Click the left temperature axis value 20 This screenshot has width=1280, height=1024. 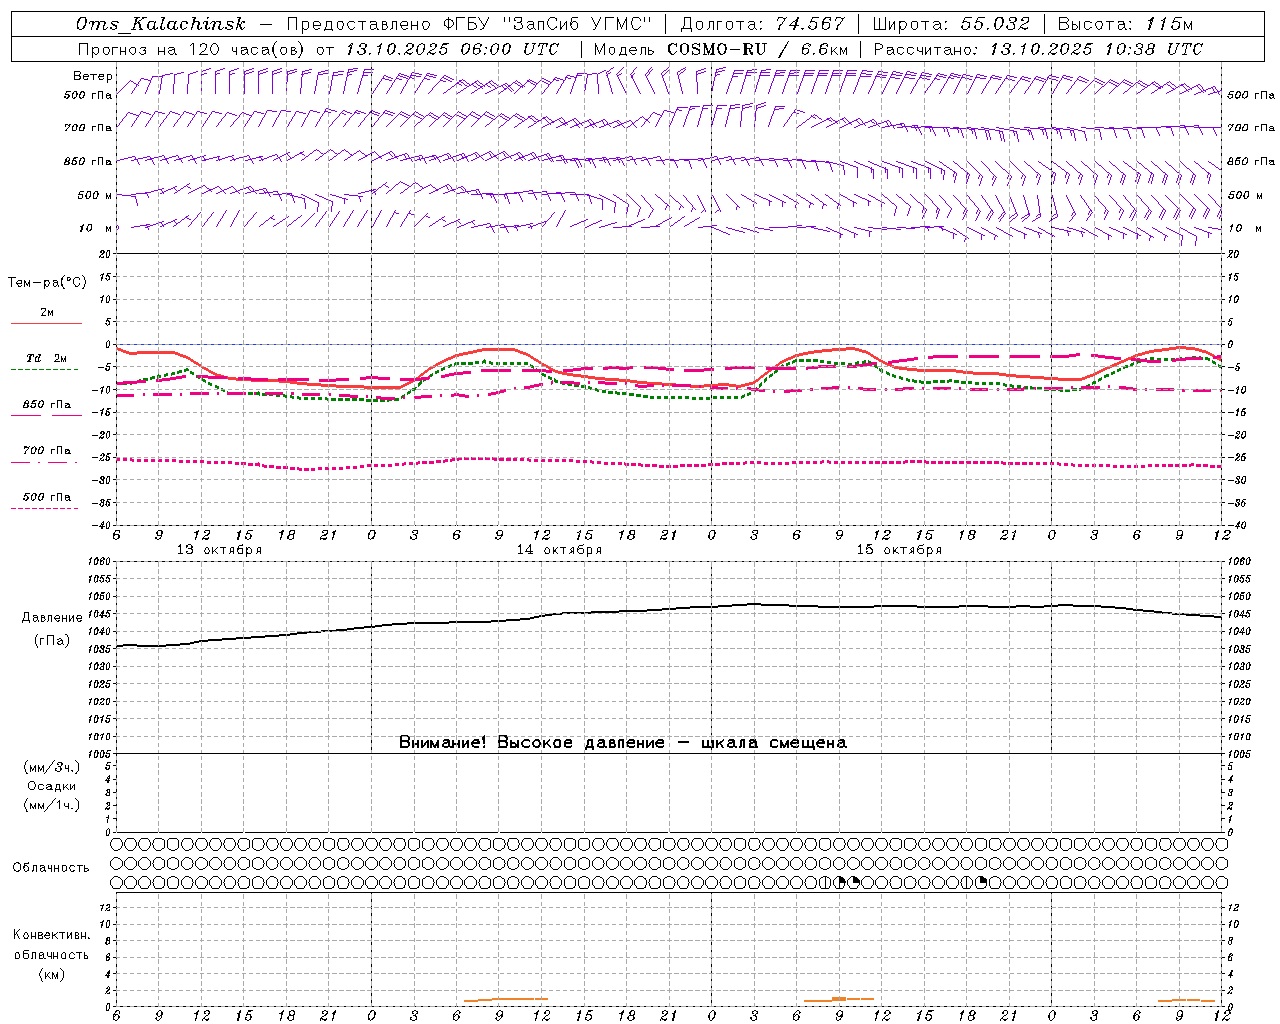pyautogui.click(x=104, y=254)
